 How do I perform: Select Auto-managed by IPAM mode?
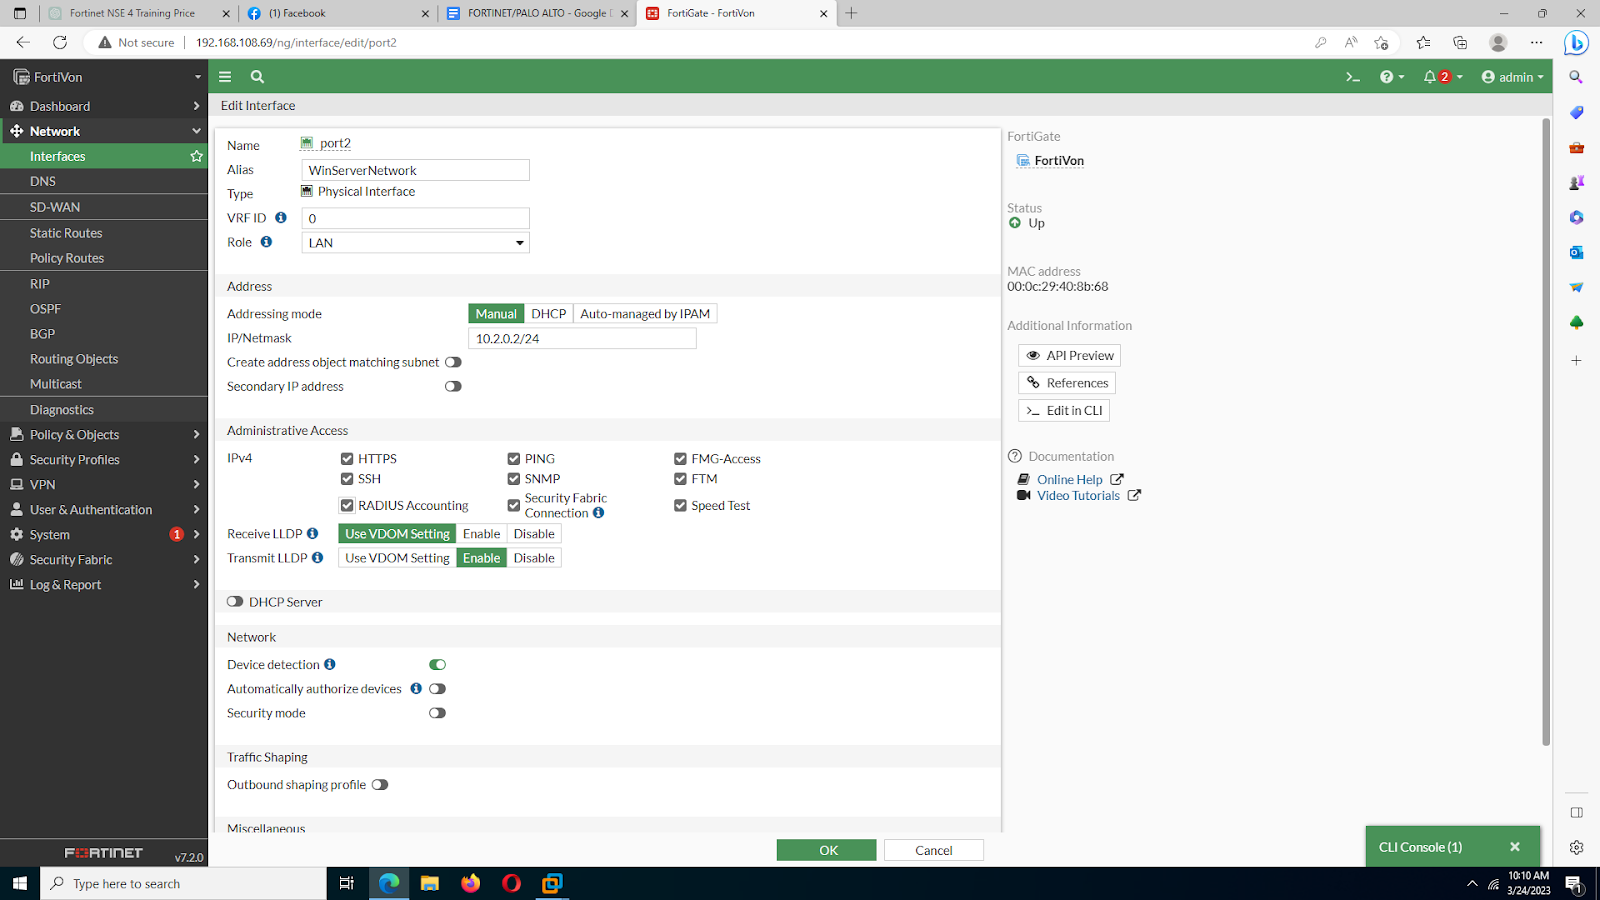click(x=645, y=314)
